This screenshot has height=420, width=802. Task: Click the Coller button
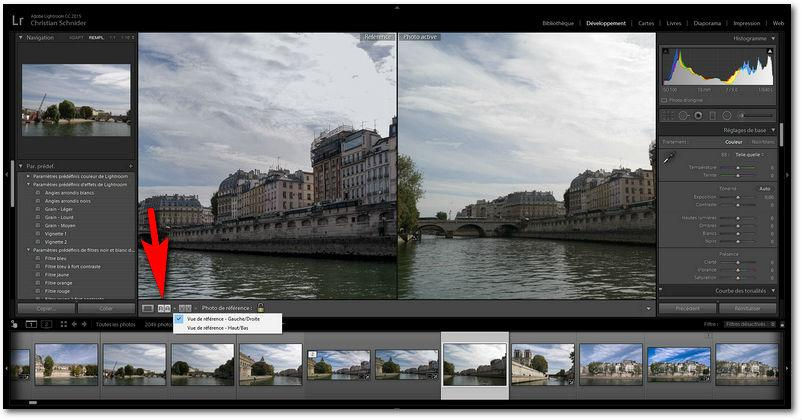point(106,308)
